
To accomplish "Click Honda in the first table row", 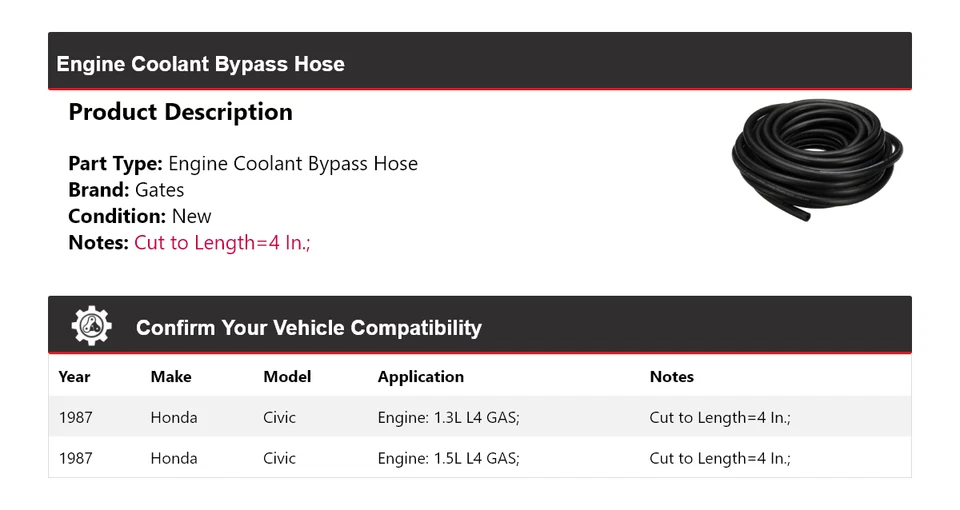I will (174, 417).
